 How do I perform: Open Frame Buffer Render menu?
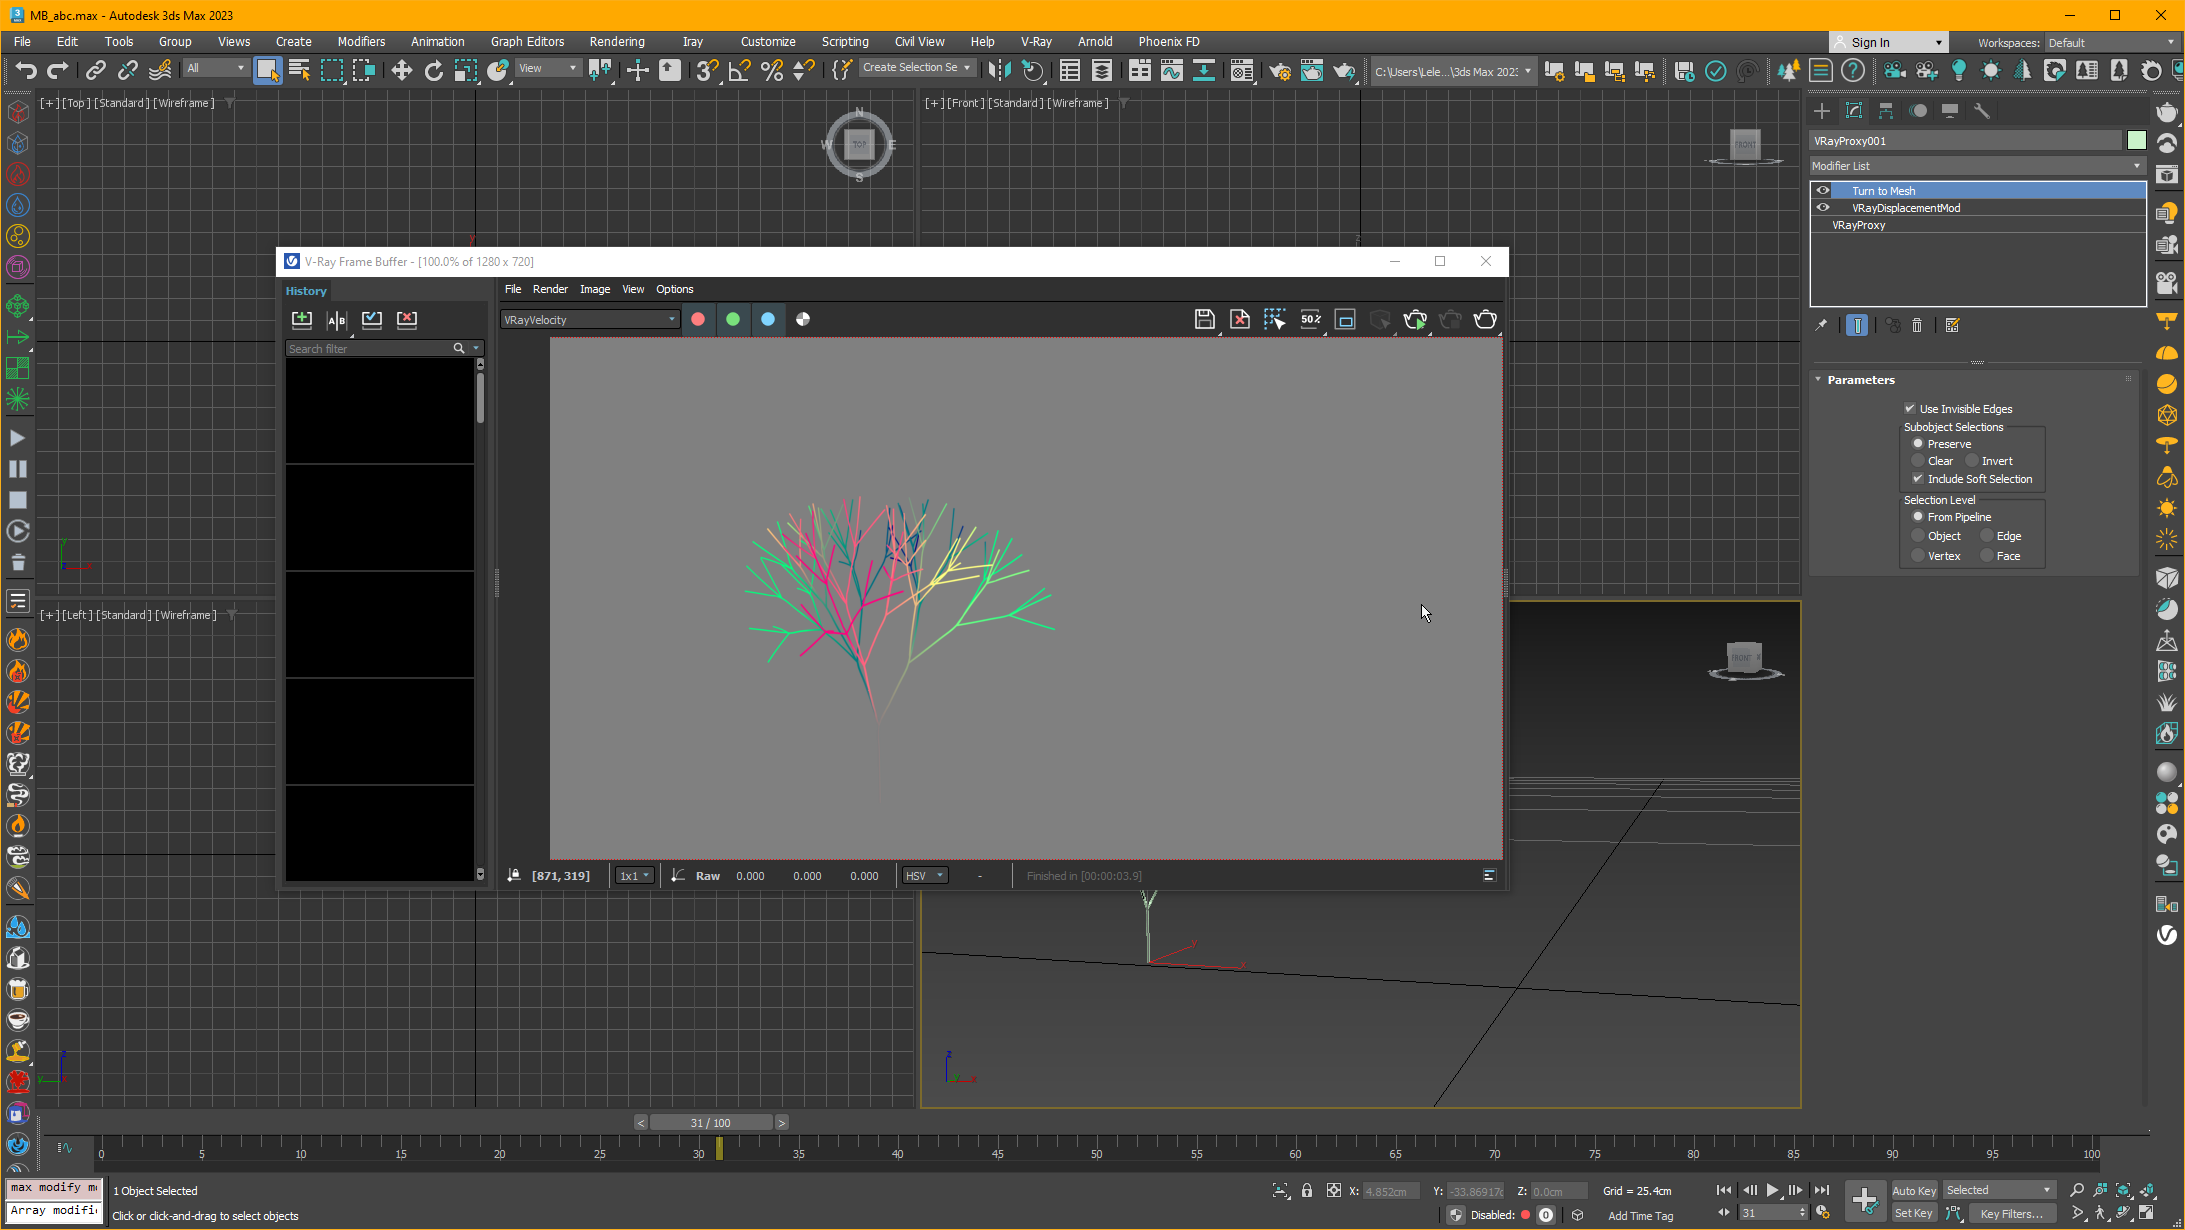tap(550, 289)
